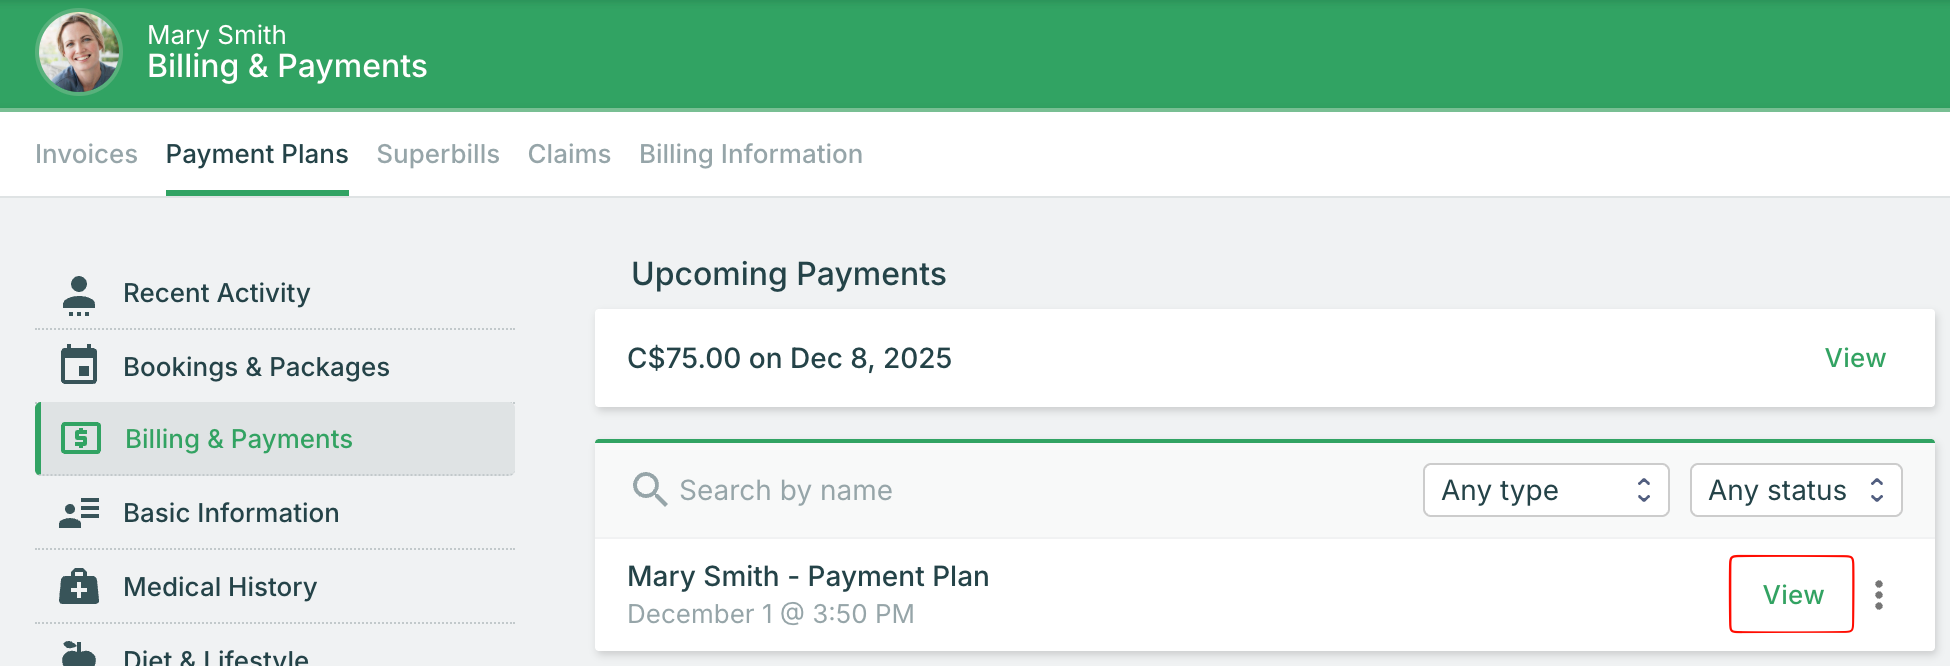Select Recent Activity in the sidebar
1950x666 pixels.
click(x=216, y=293)
